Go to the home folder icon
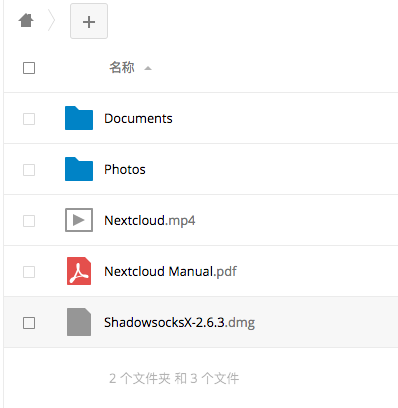 [x=26, y=21]
